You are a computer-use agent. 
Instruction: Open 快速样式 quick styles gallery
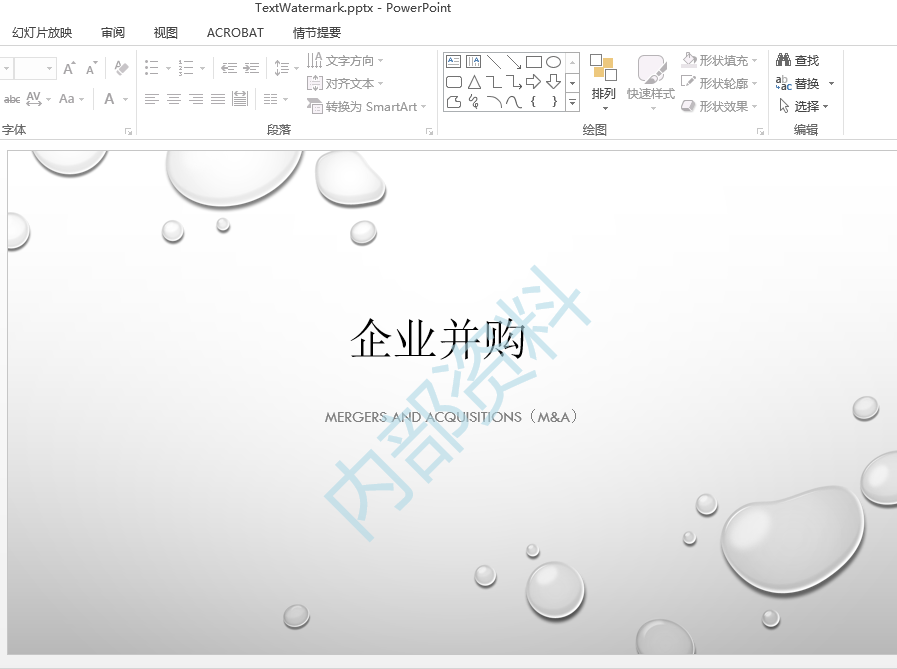(x=651, y=82)
